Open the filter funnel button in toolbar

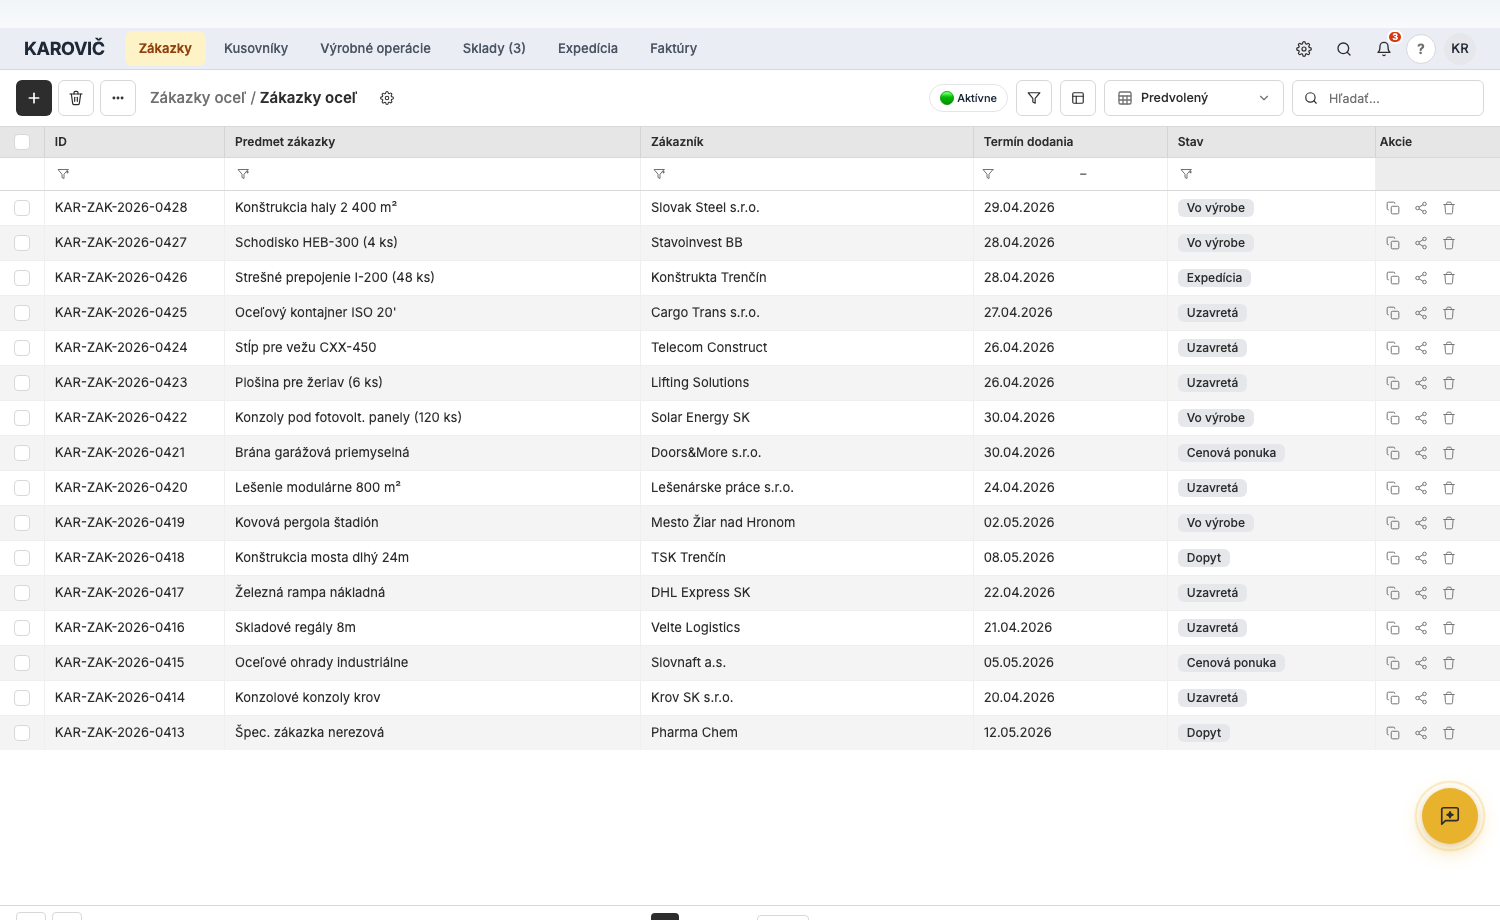coord(1034,98)
